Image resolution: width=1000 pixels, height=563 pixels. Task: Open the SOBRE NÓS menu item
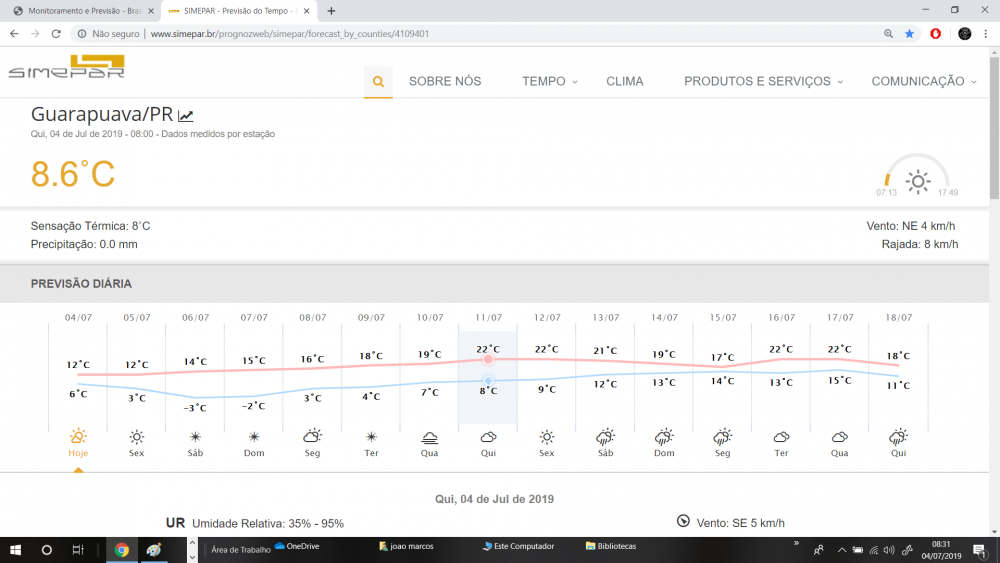pyautogui.click(x=445, y=82)
